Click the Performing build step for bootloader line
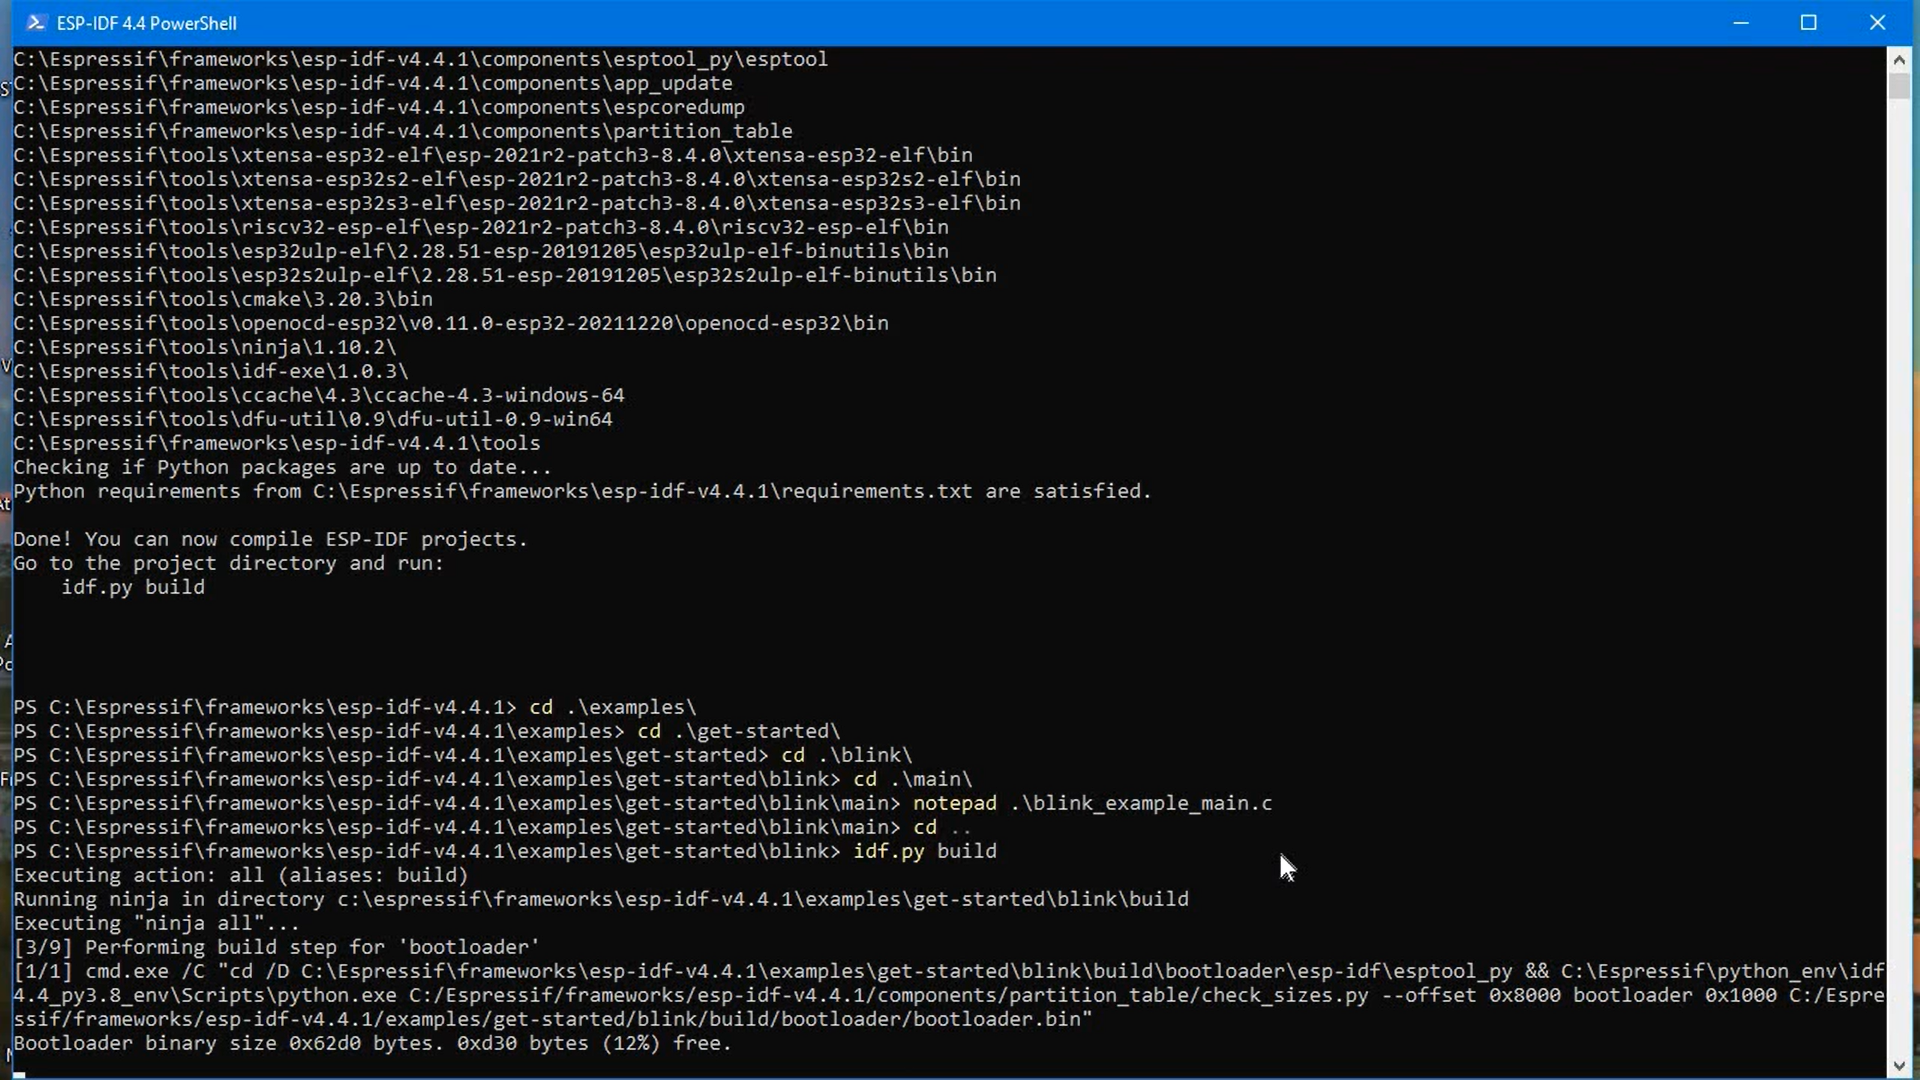The width and height of the screenshot is (1920, 1080). click(x=275, y=947)
